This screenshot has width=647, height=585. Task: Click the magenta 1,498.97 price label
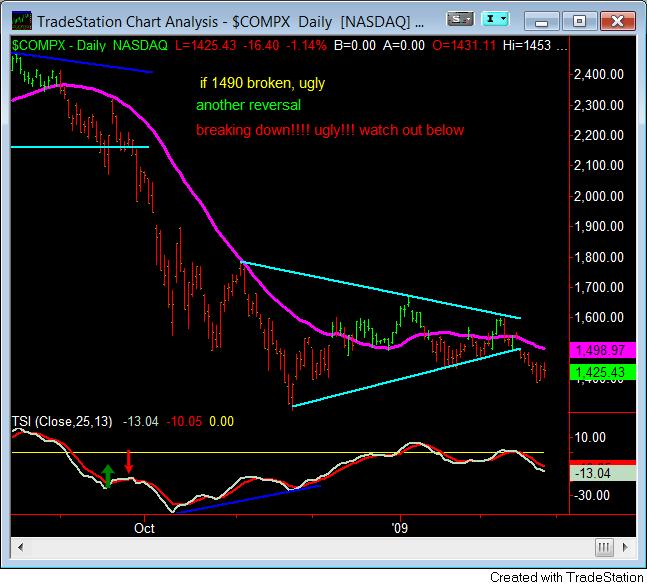coord(602,350)
